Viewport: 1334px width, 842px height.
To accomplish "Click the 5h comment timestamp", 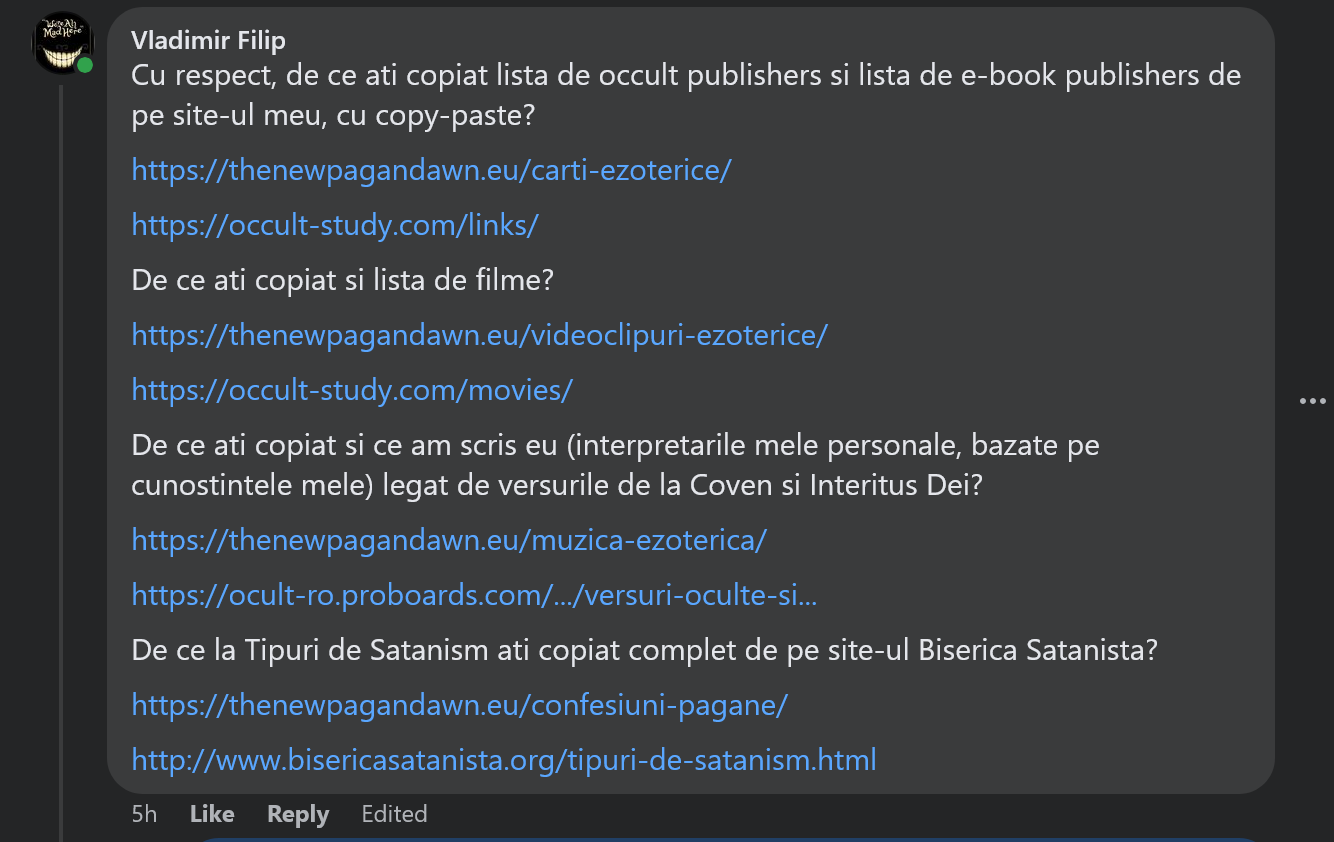I will [144, 814].
